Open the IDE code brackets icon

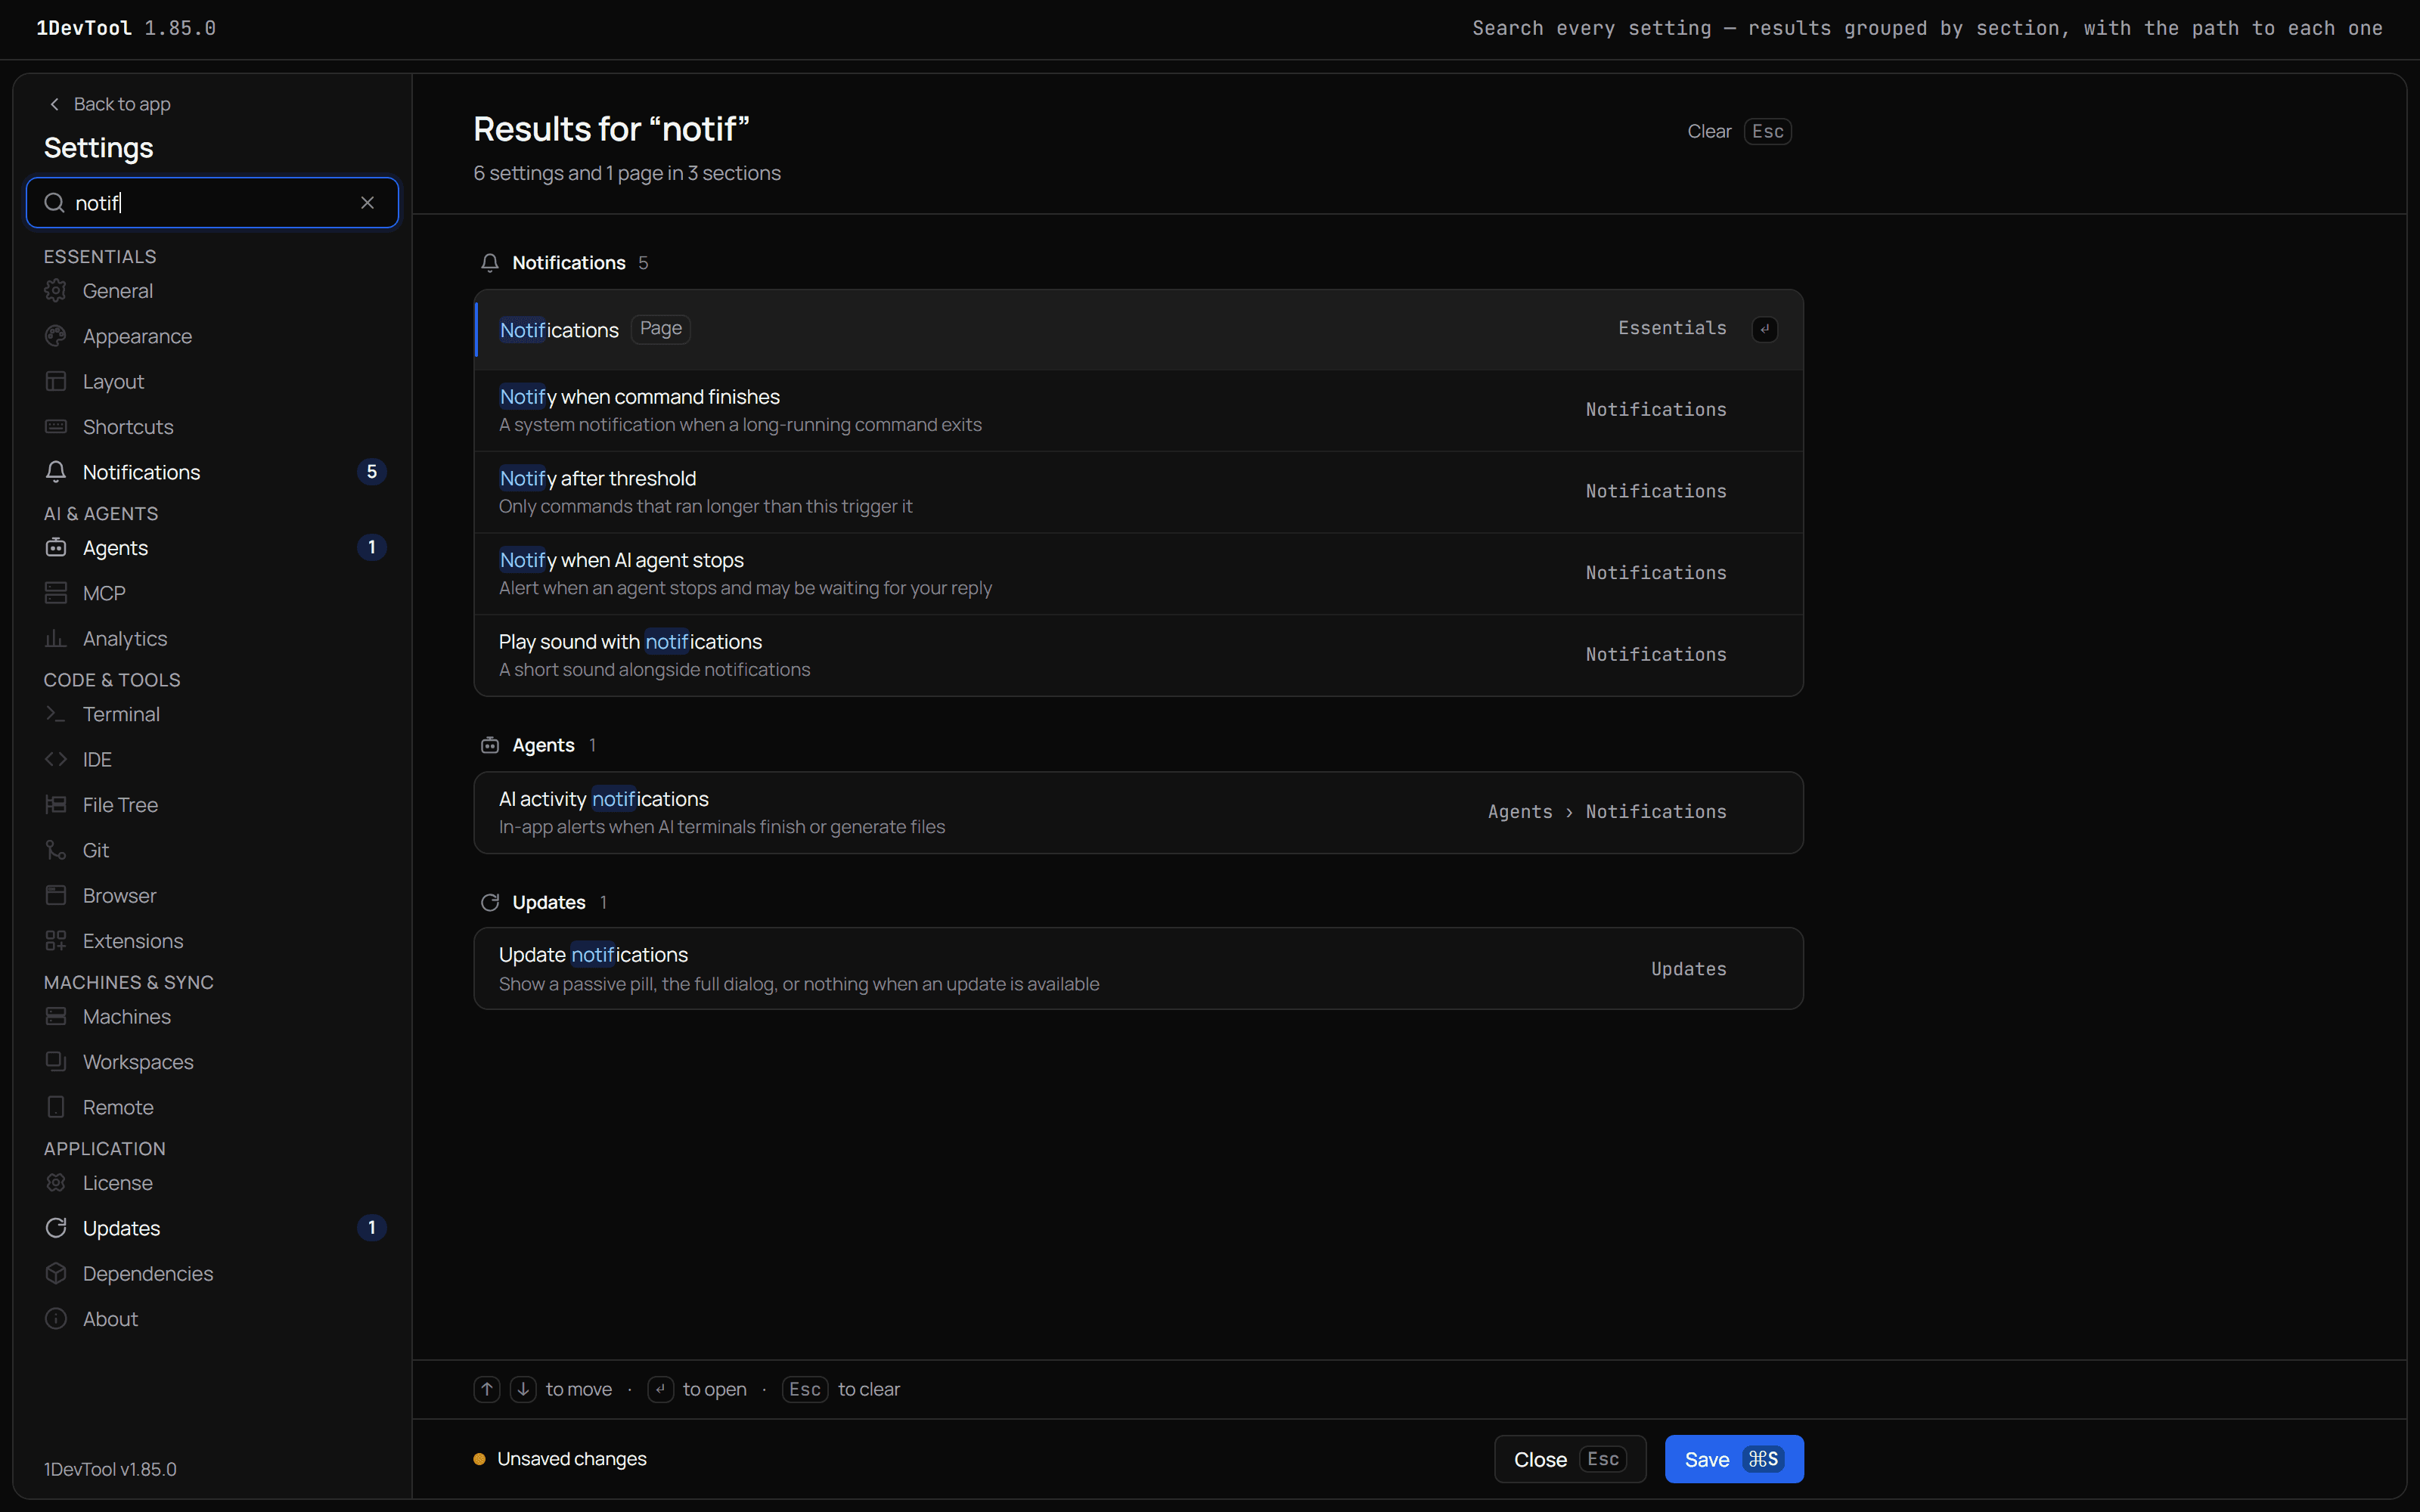56,759
